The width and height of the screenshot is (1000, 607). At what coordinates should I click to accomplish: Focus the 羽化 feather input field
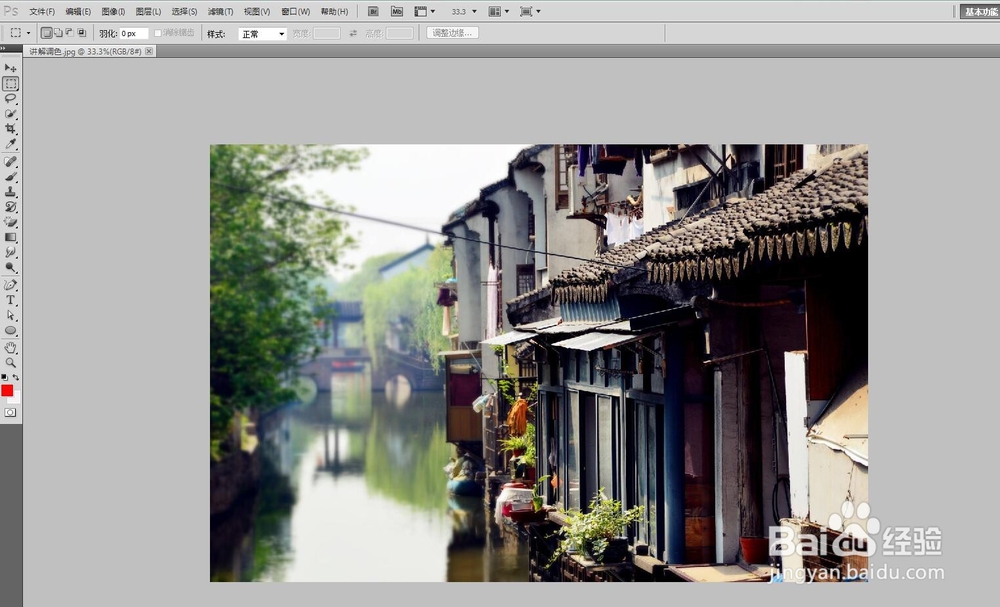pos(134,34)
